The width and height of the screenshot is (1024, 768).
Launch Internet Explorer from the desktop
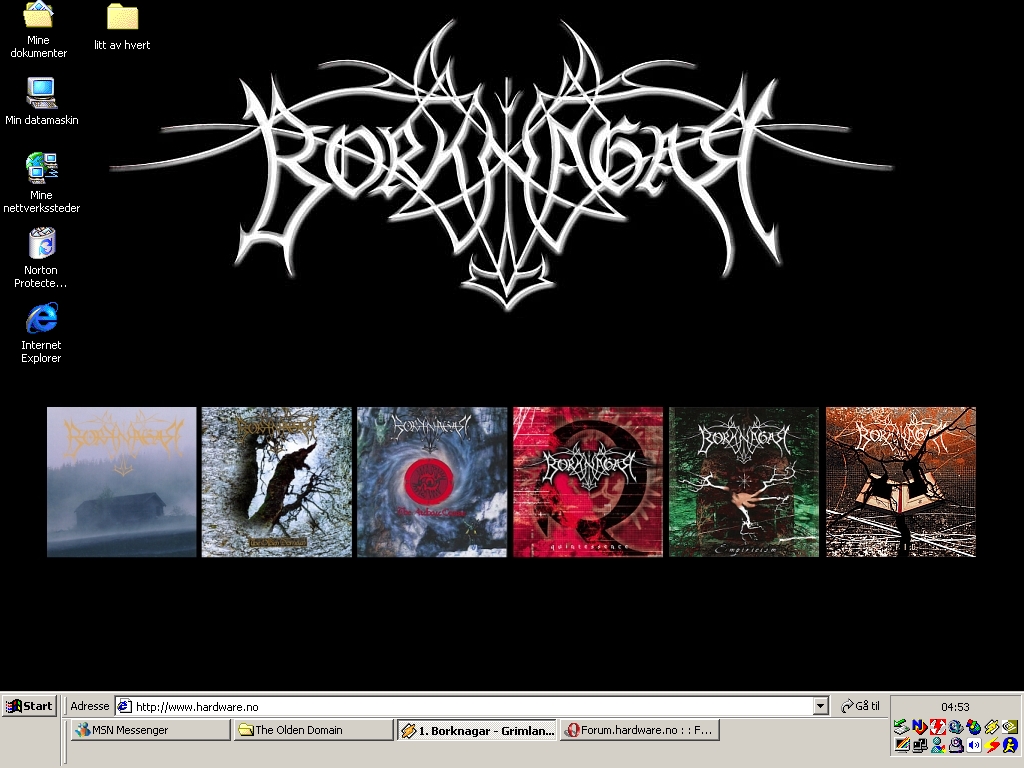[41, 333]
